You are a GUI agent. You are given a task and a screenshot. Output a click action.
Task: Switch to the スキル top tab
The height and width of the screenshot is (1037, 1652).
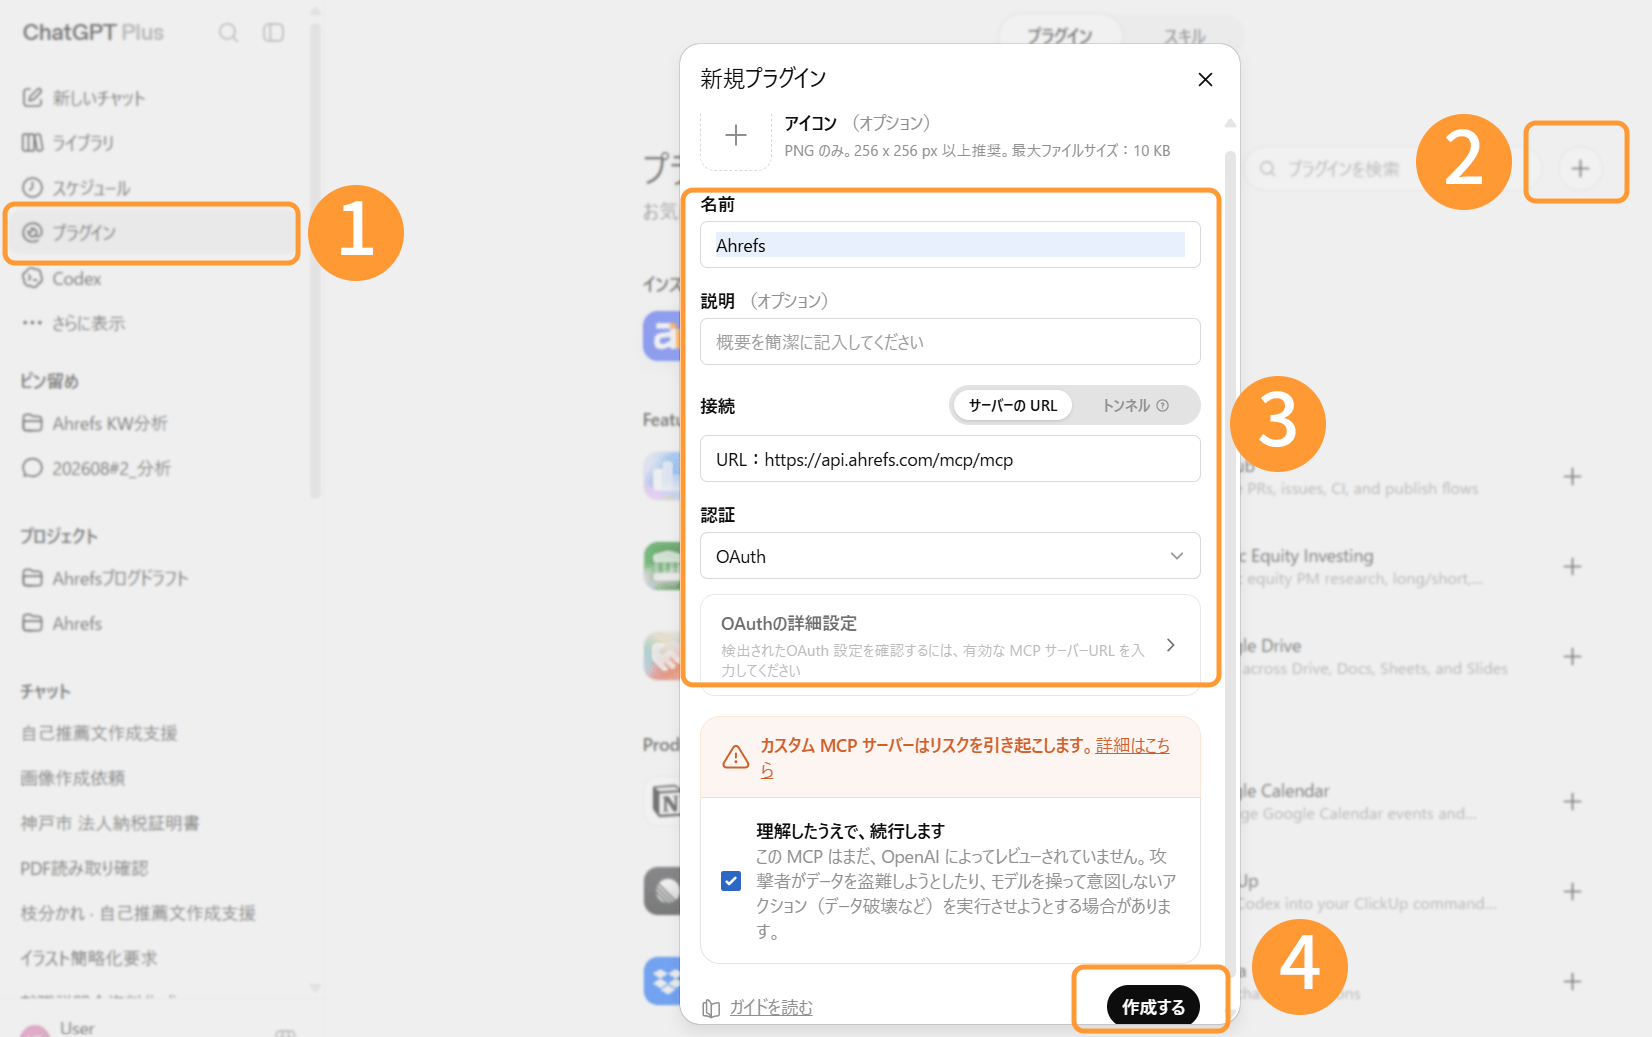1184,35
